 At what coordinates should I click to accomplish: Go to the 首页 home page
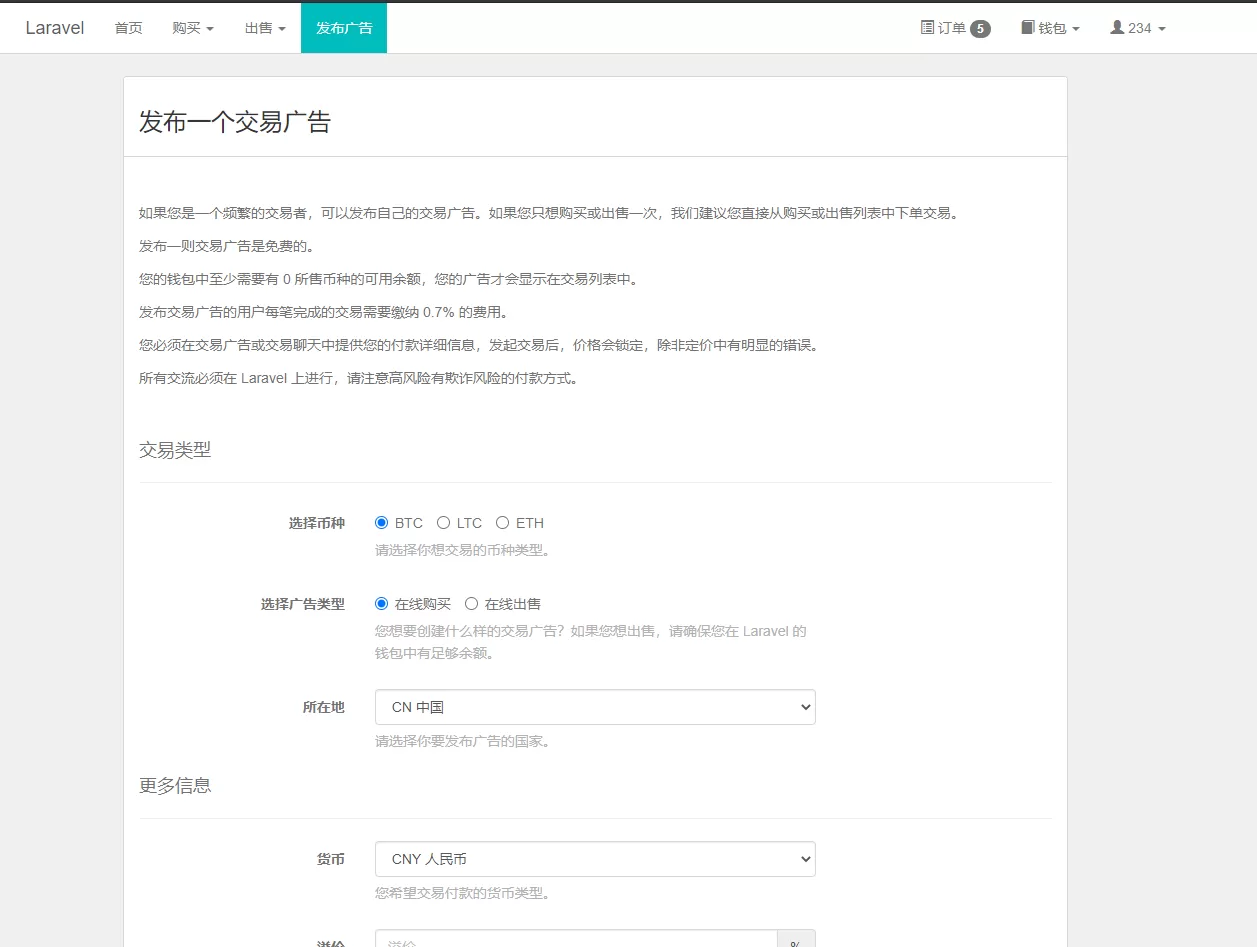[128, 28]
